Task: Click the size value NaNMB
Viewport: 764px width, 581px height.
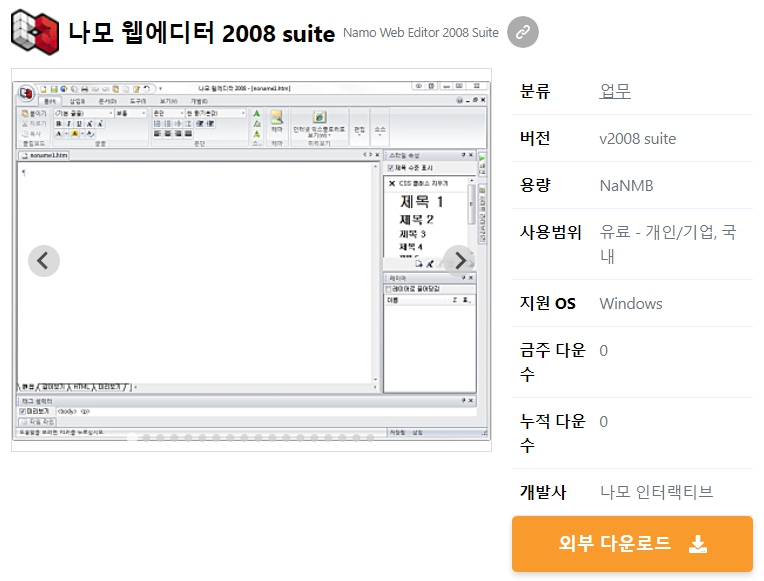Action: (x=626, y=186)
